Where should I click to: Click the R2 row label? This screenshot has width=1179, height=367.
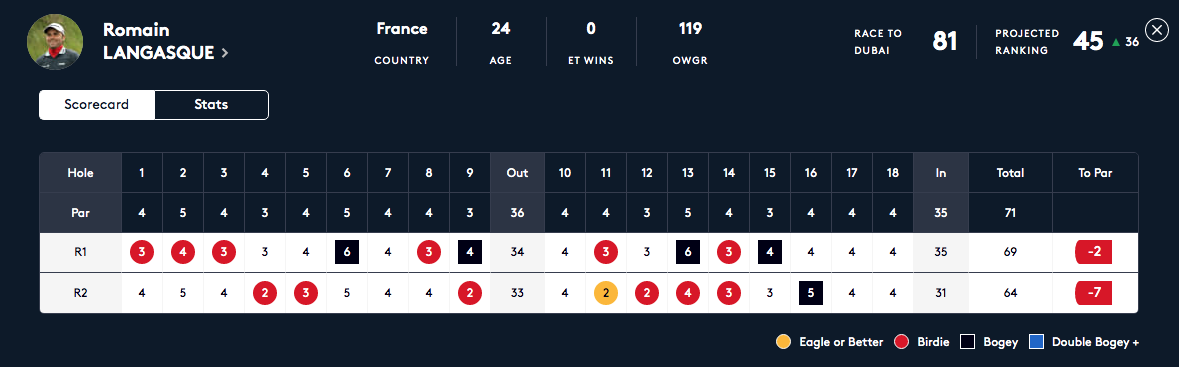80,293
